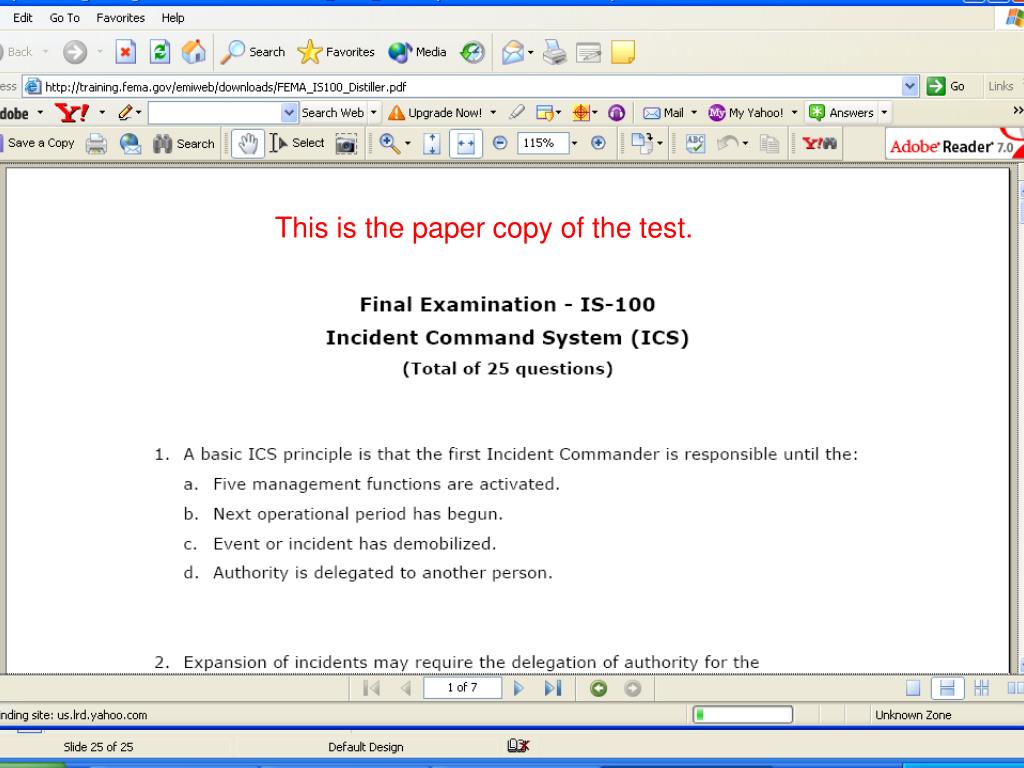
Task: Open the address bar dropdown
Action: coord(910,86)
